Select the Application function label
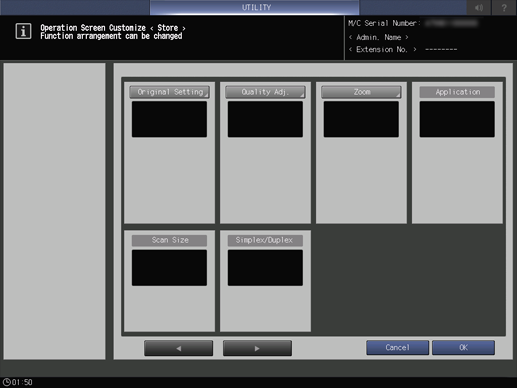517x388 pixels. tap(457, 92)
